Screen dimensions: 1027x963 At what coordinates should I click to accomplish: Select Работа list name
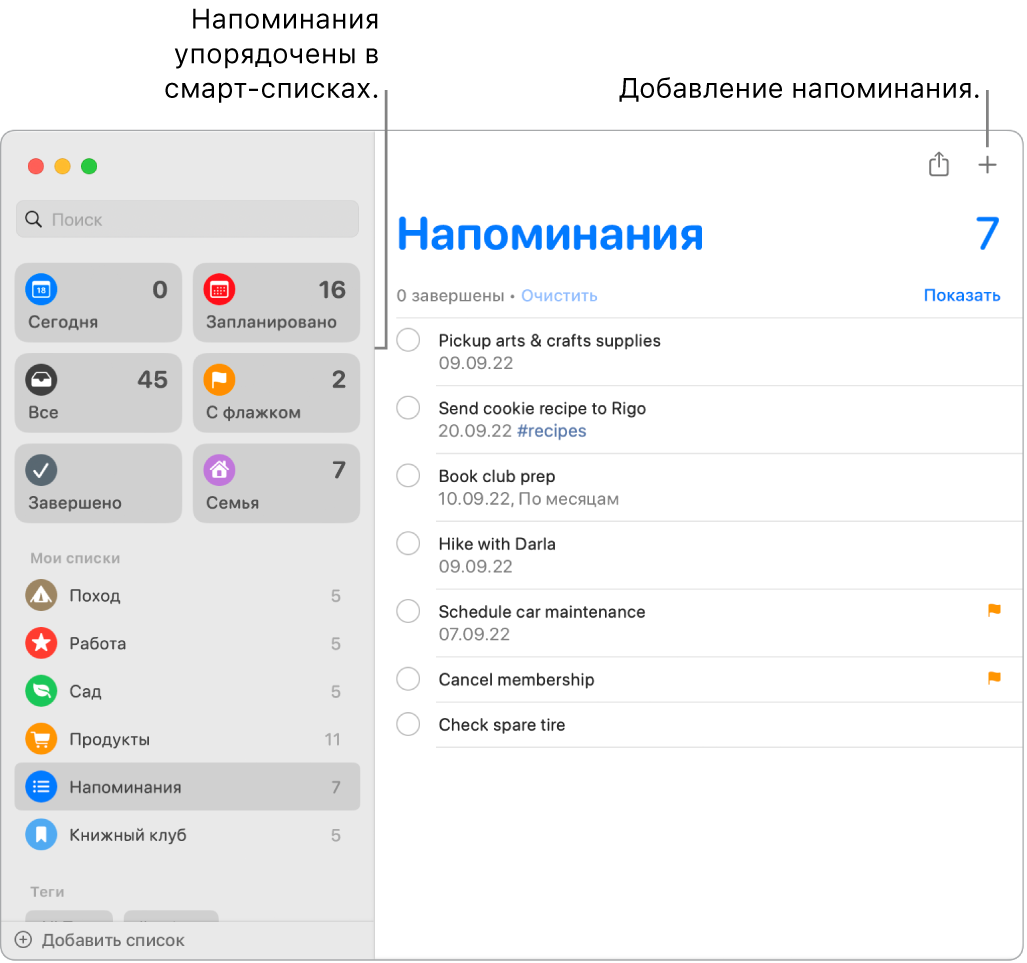pyautogui.click(x=98, y=643)
